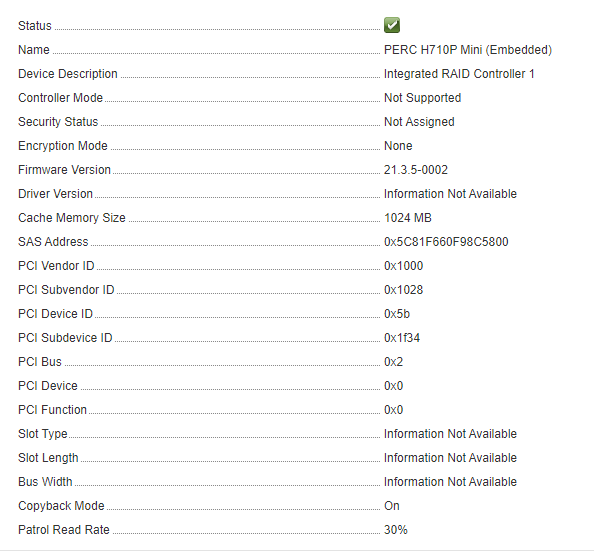Select the 1024 MB cache size value
The image size is (594, 552).
point(408,218)
